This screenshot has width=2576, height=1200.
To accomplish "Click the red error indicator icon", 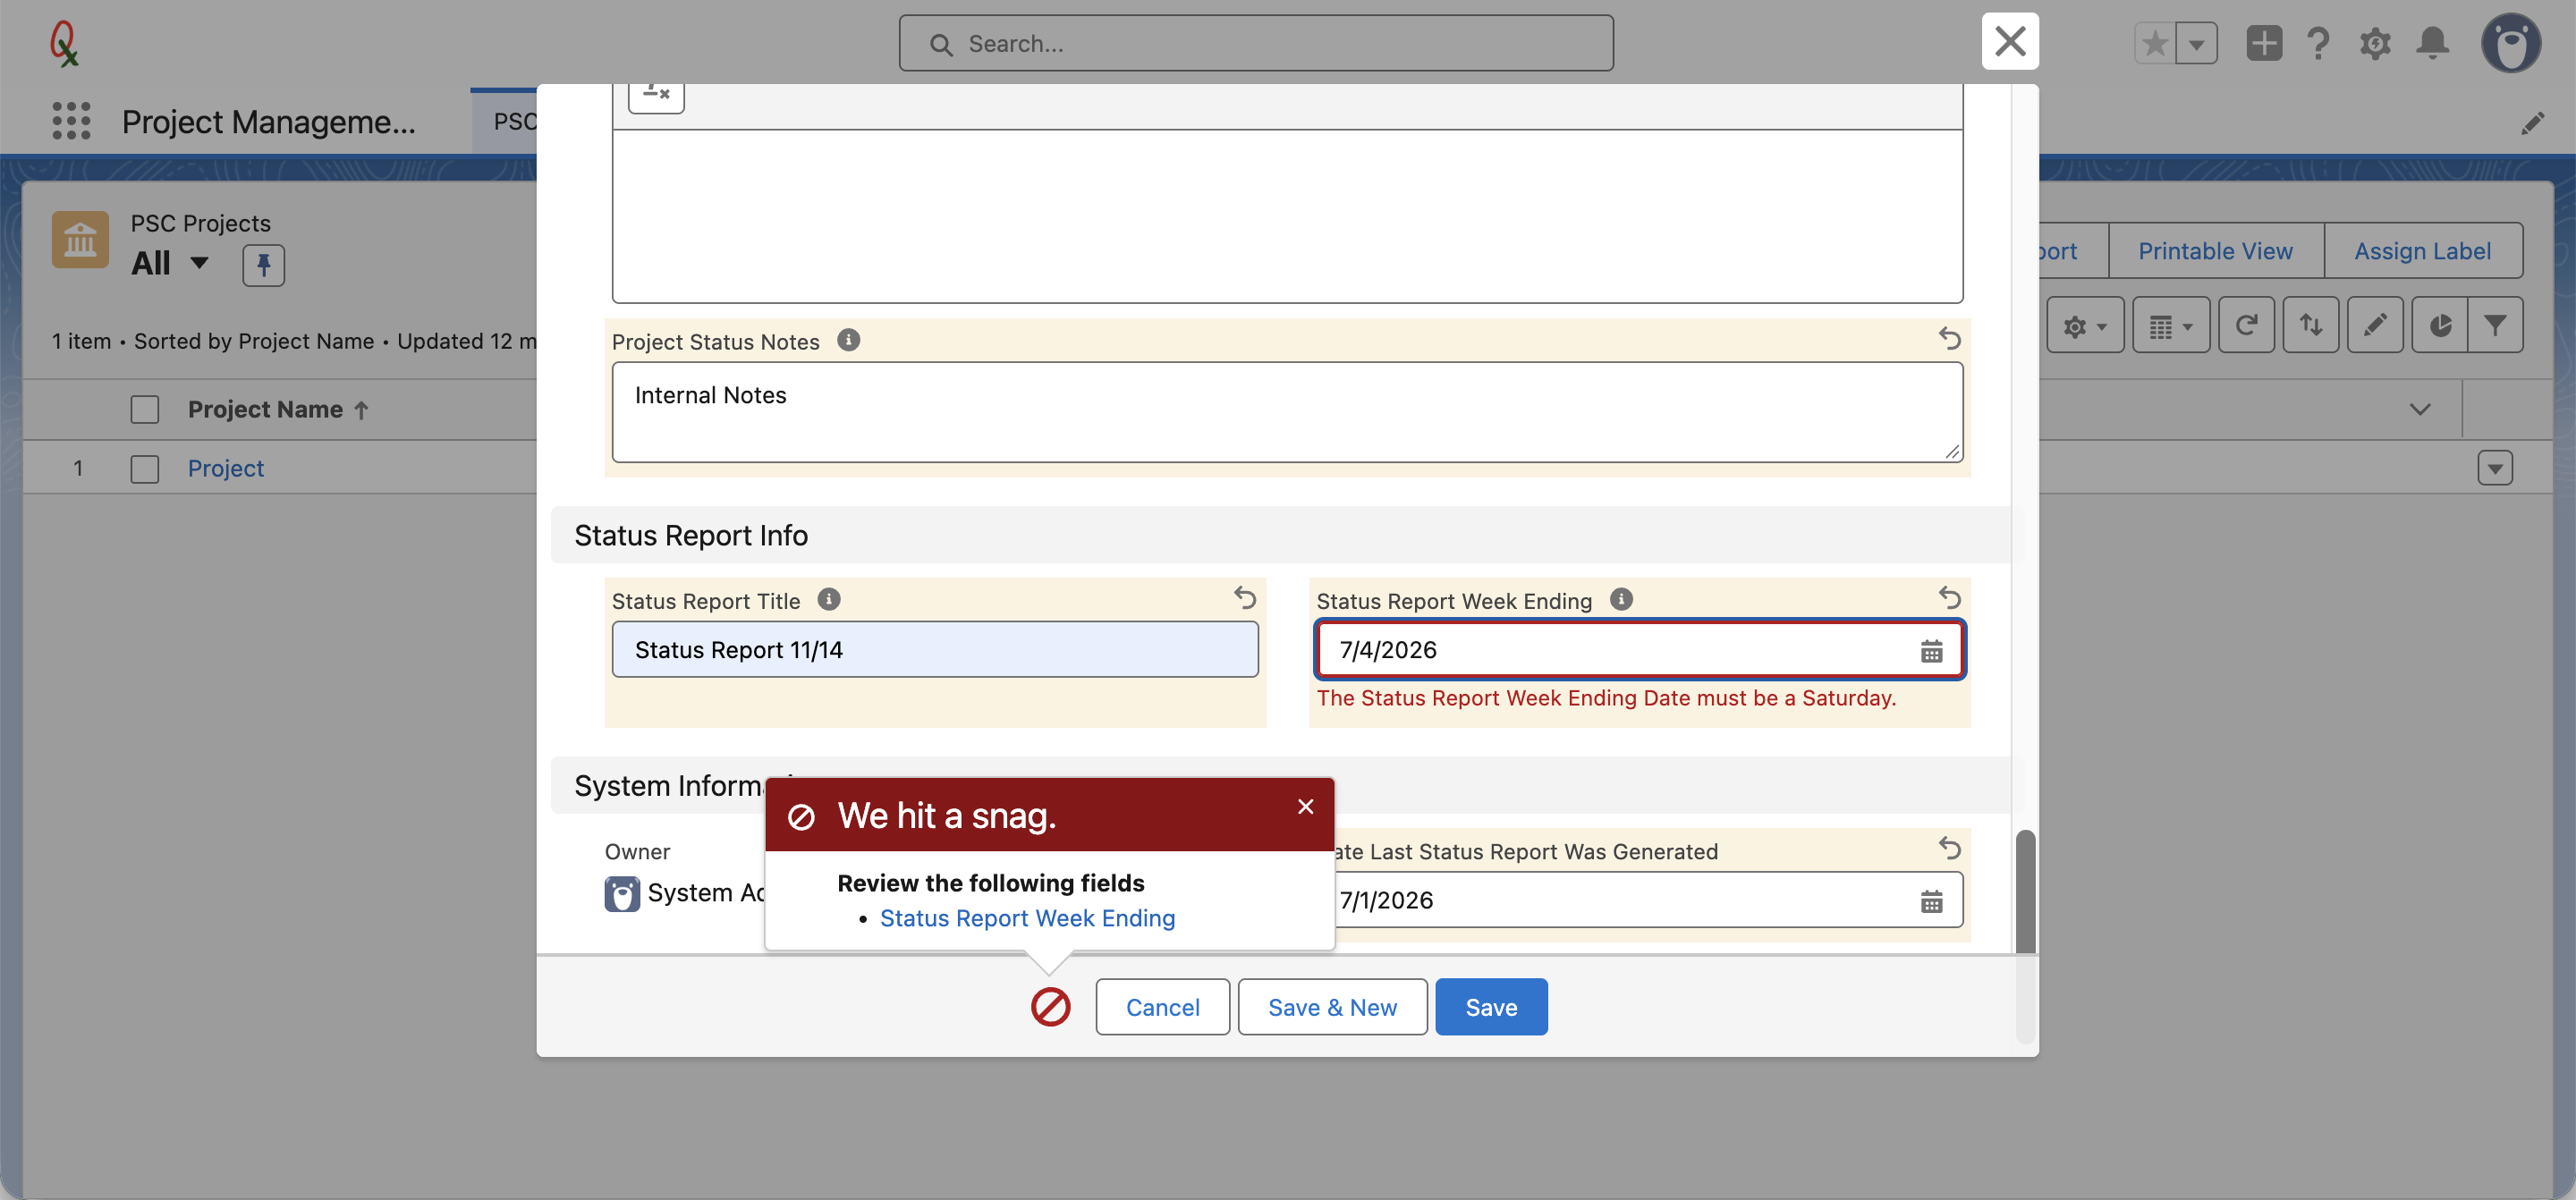I will coord(1050,1007).
